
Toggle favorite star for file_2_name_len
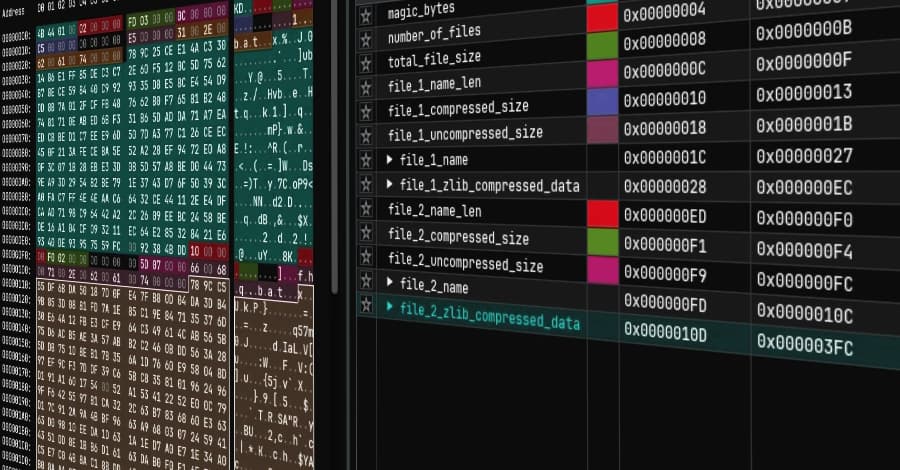[x=366, y=209]
